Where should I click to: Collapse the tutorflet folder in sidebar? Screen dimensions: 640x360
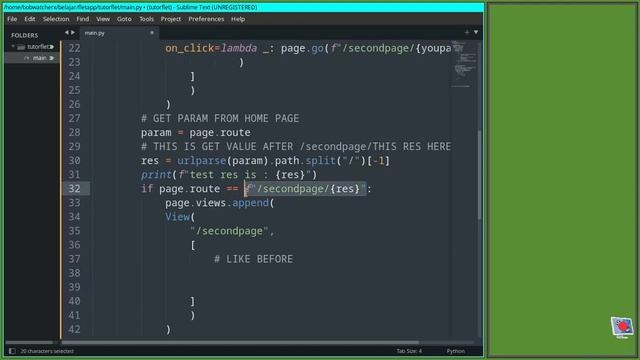pyautogui.click(x=13, y=47)
